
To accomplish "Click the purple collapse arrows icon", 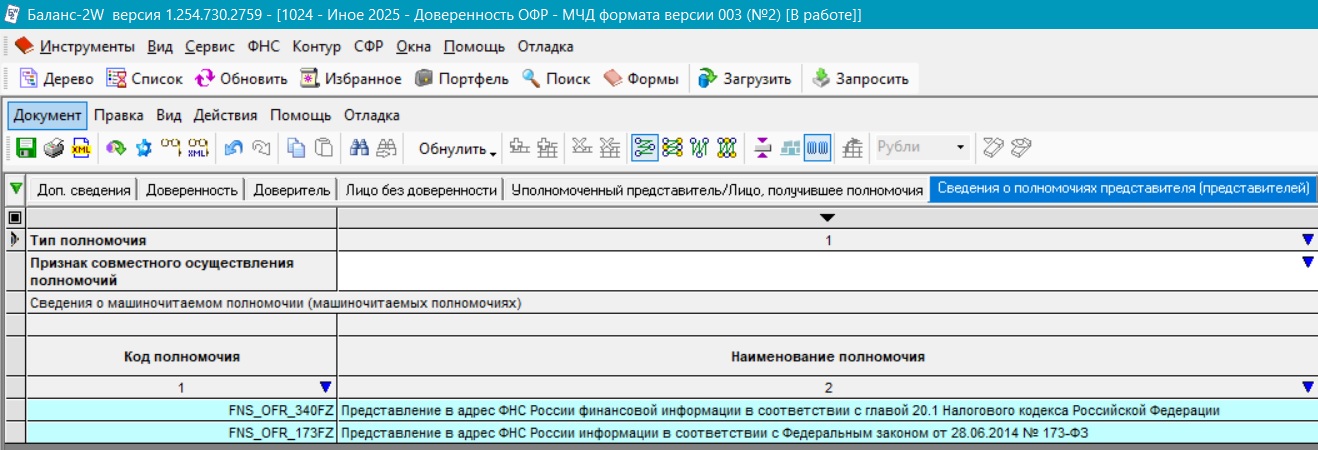I will point(763,148).
